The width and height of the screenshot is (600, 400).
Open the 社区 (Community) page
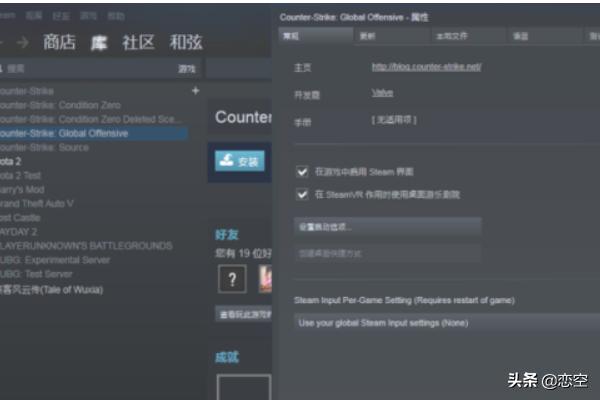138,42
